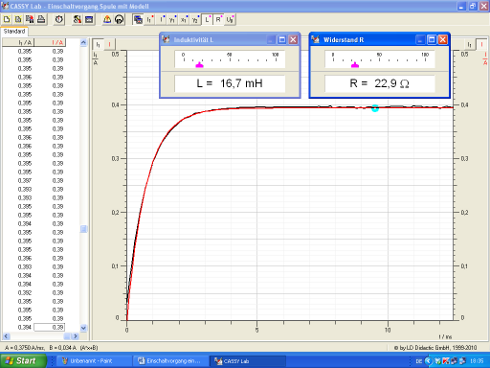Click the Induktivität L window icon
This screenshot has height=368, width=490.
[x=166, y=39]
